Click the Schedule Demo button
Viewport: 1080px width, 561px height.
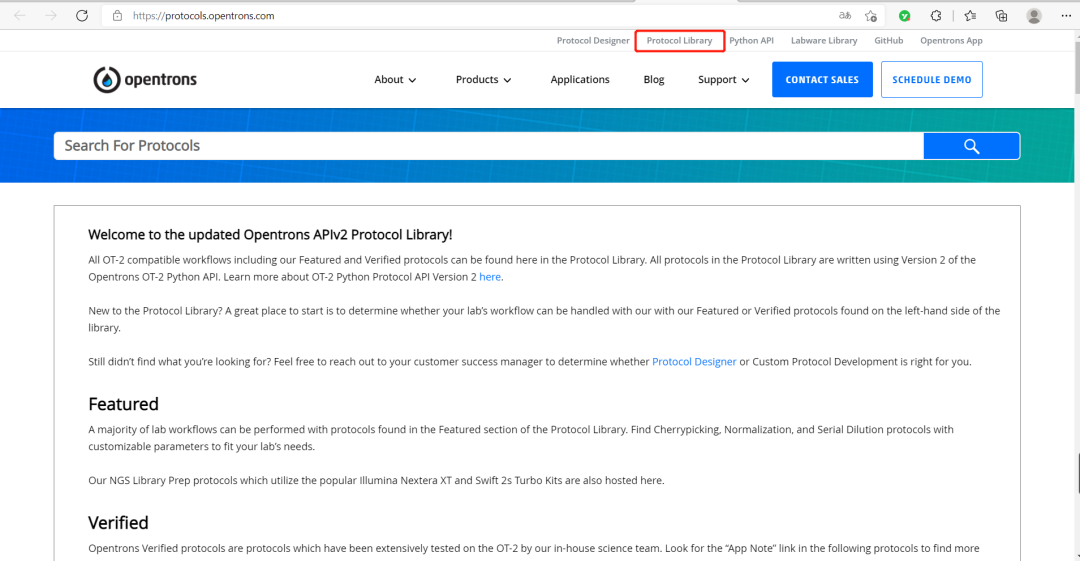(x=932, y=79)
